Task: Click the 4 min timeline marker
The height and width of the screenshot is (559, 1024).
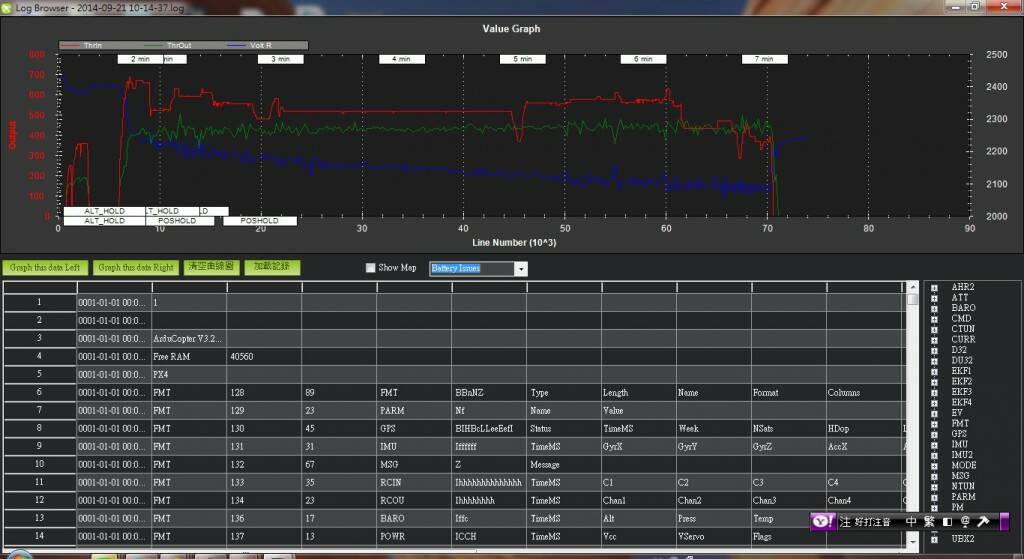Action: click(x=402, y=59)
